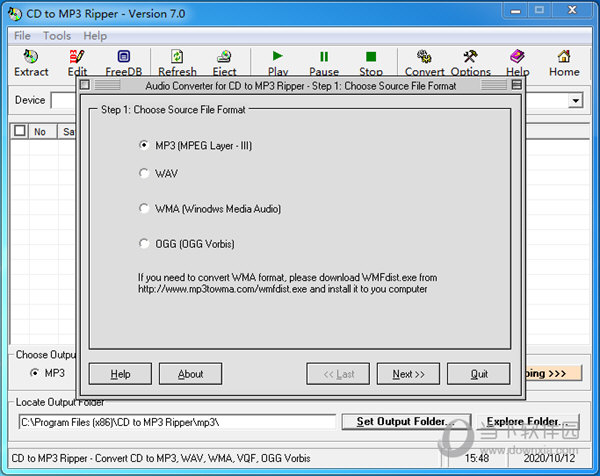
Task: Choose OGG (OGG Vorbis) source format
Action: (x=186, y=244)
